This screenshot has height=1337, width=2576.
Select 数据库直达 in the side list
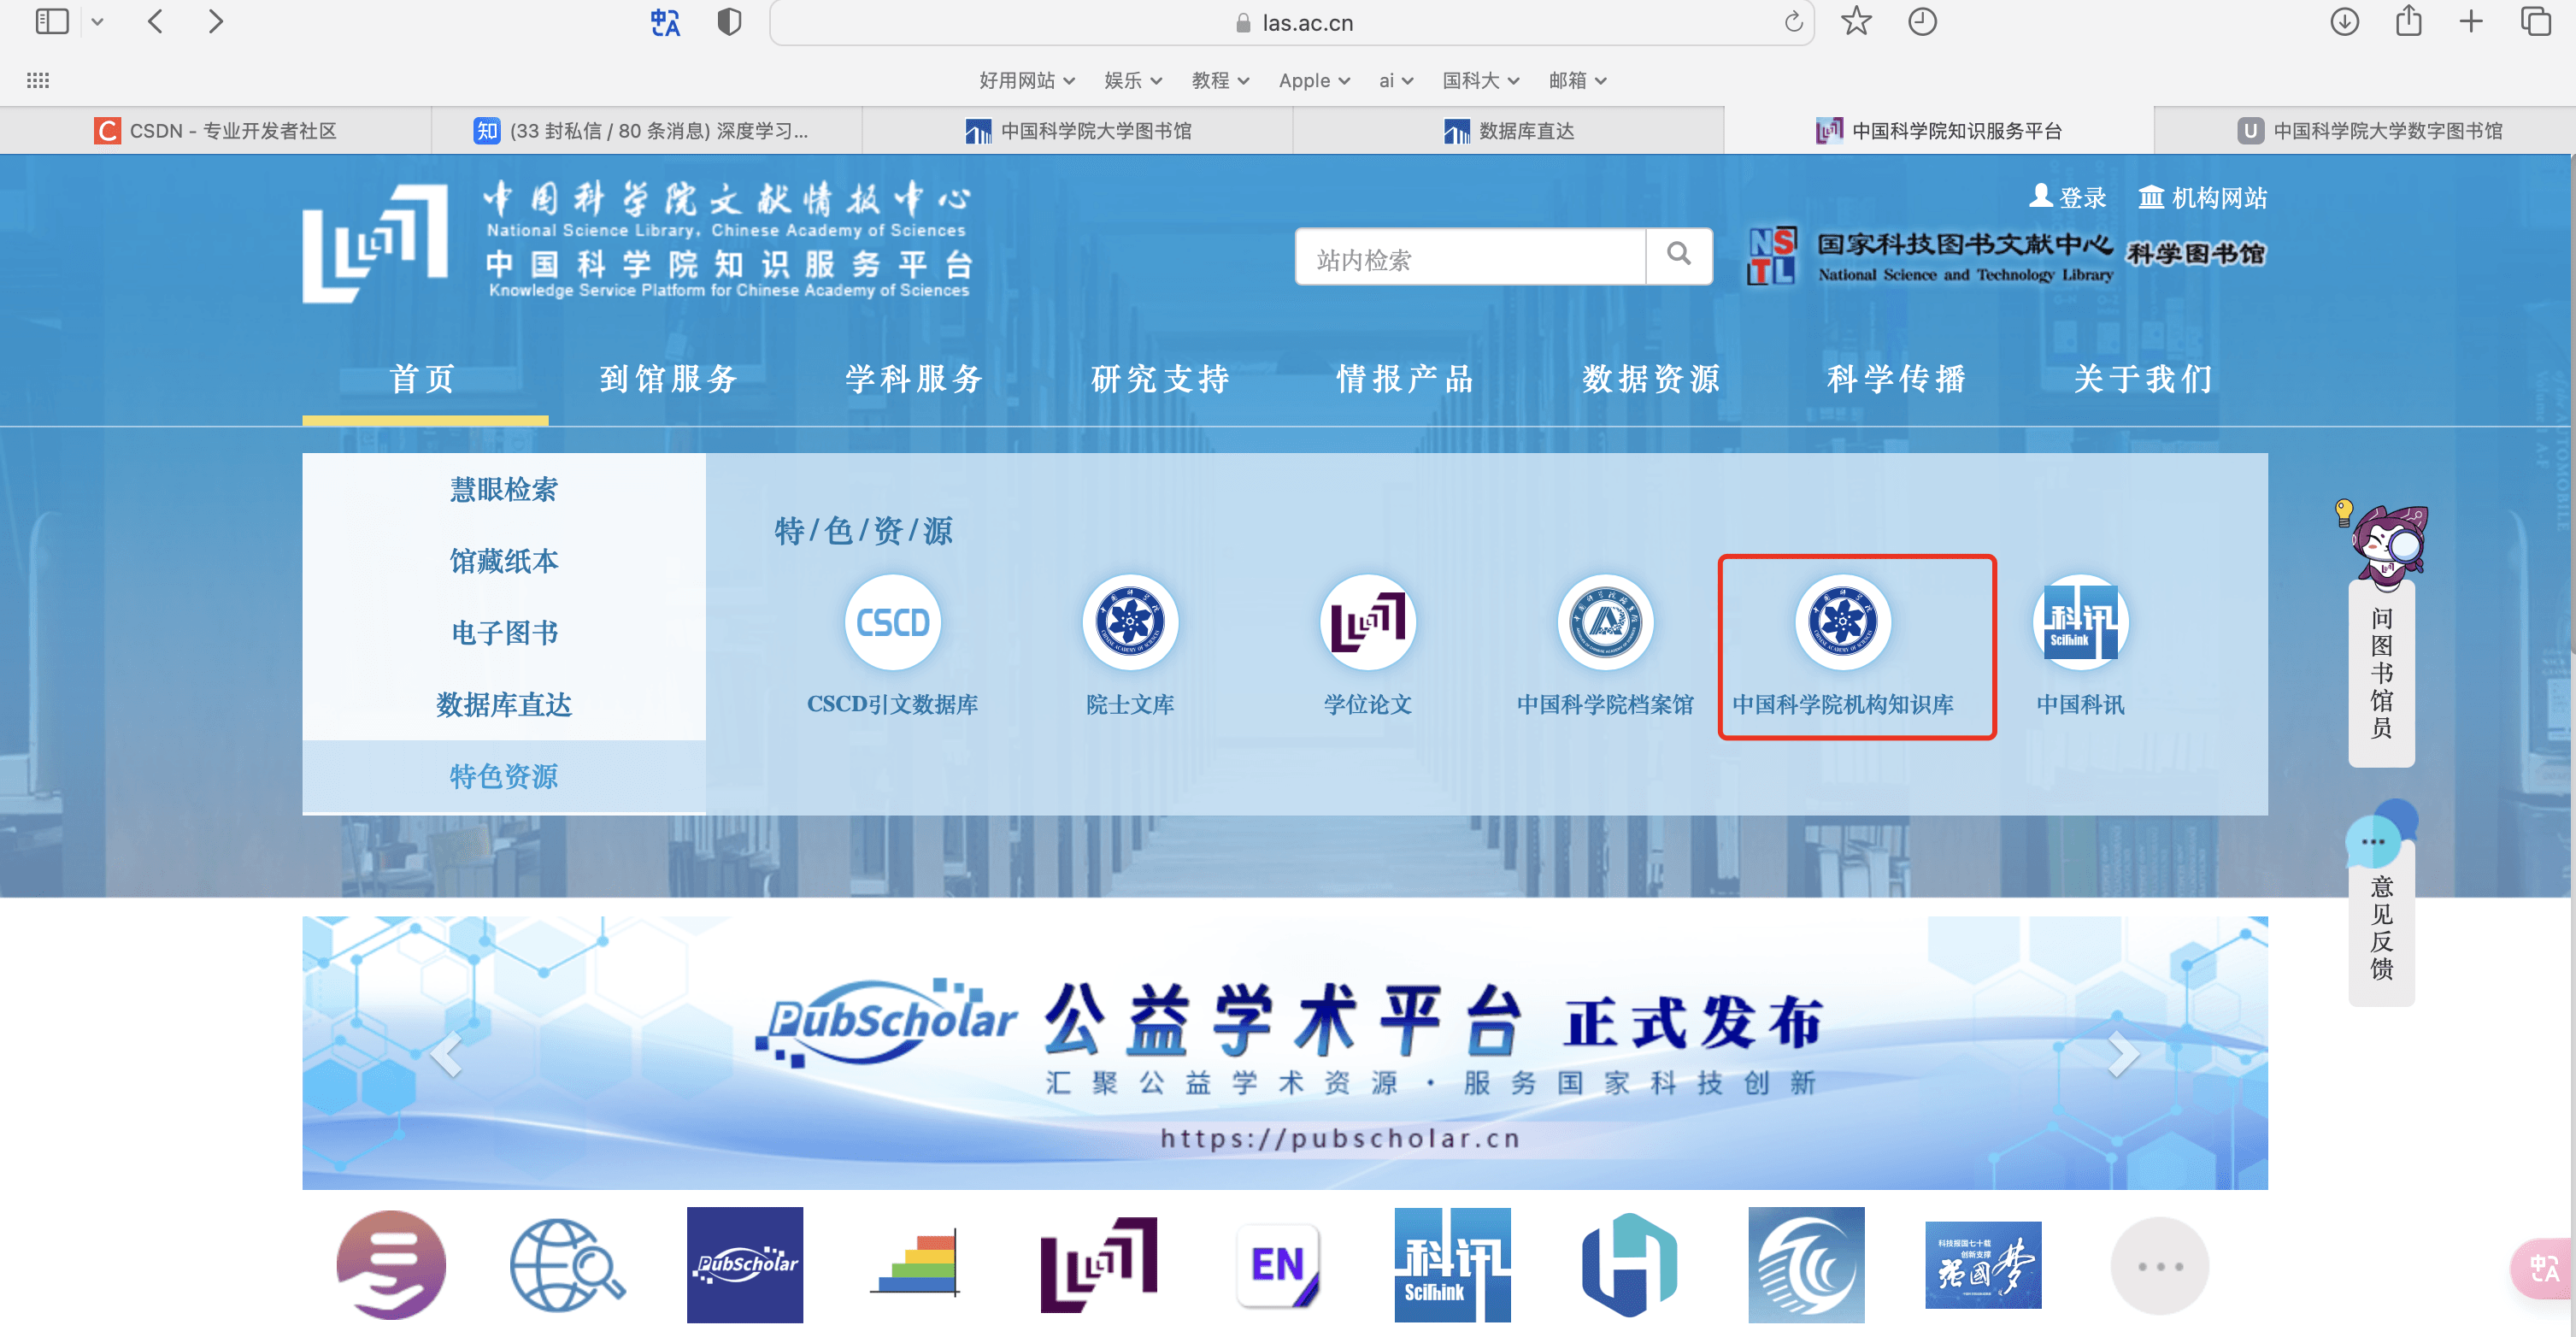tap(504, 705)
